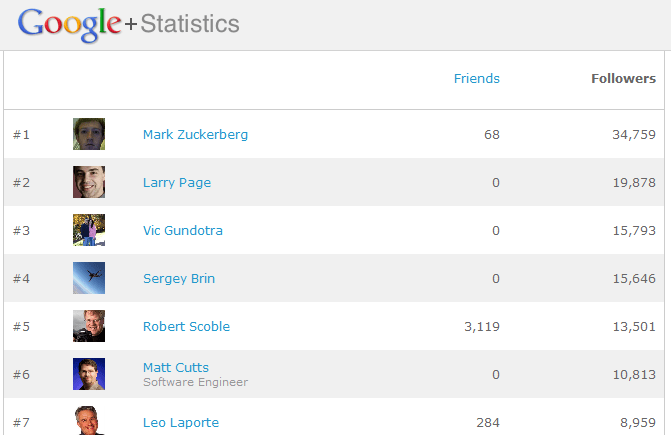Click Vic Gundotra's avatar thumbnail

pyautogui.click(x=89, y=230)
